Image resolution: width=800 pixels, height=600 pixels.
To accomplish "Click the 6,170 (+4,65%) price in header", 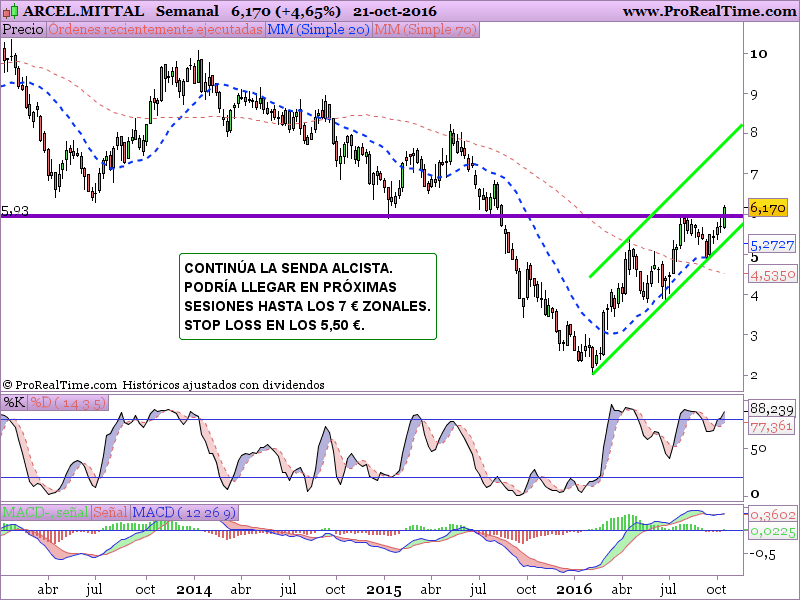I will (286, 11).
